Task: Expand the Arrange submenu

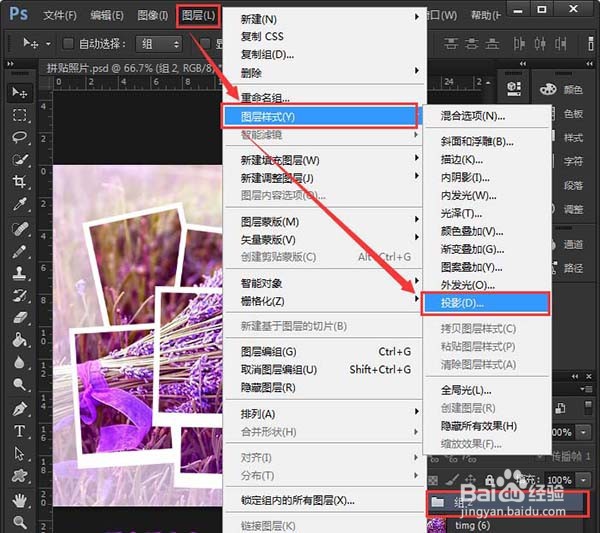Action: [416, 411]
